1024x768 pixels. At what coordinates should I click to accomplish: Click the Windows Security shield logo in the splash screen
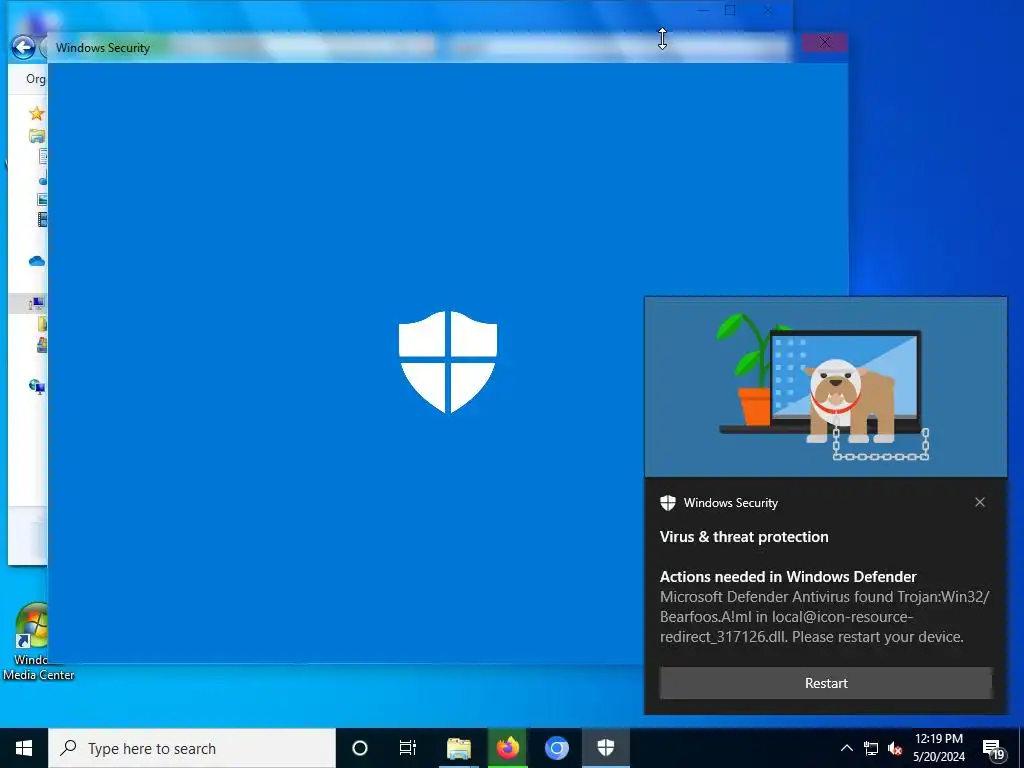448,362
